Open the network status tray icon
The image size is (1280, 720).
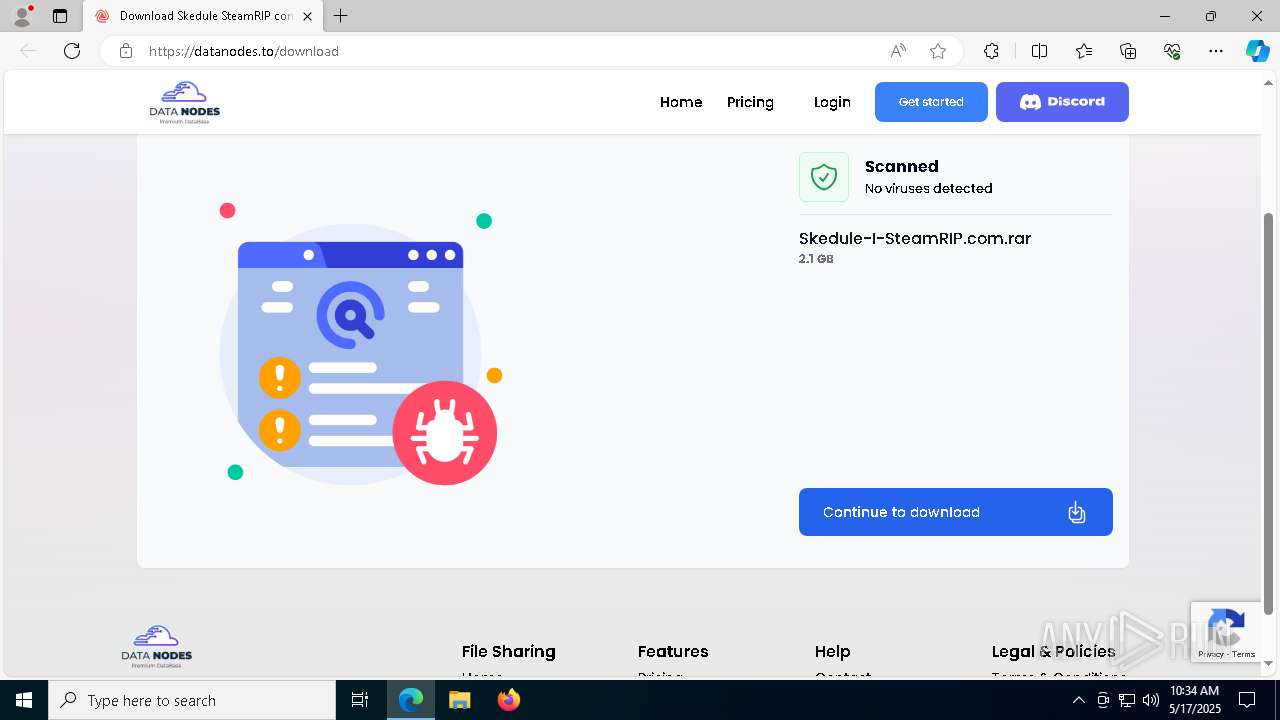tap(1127, 700)
